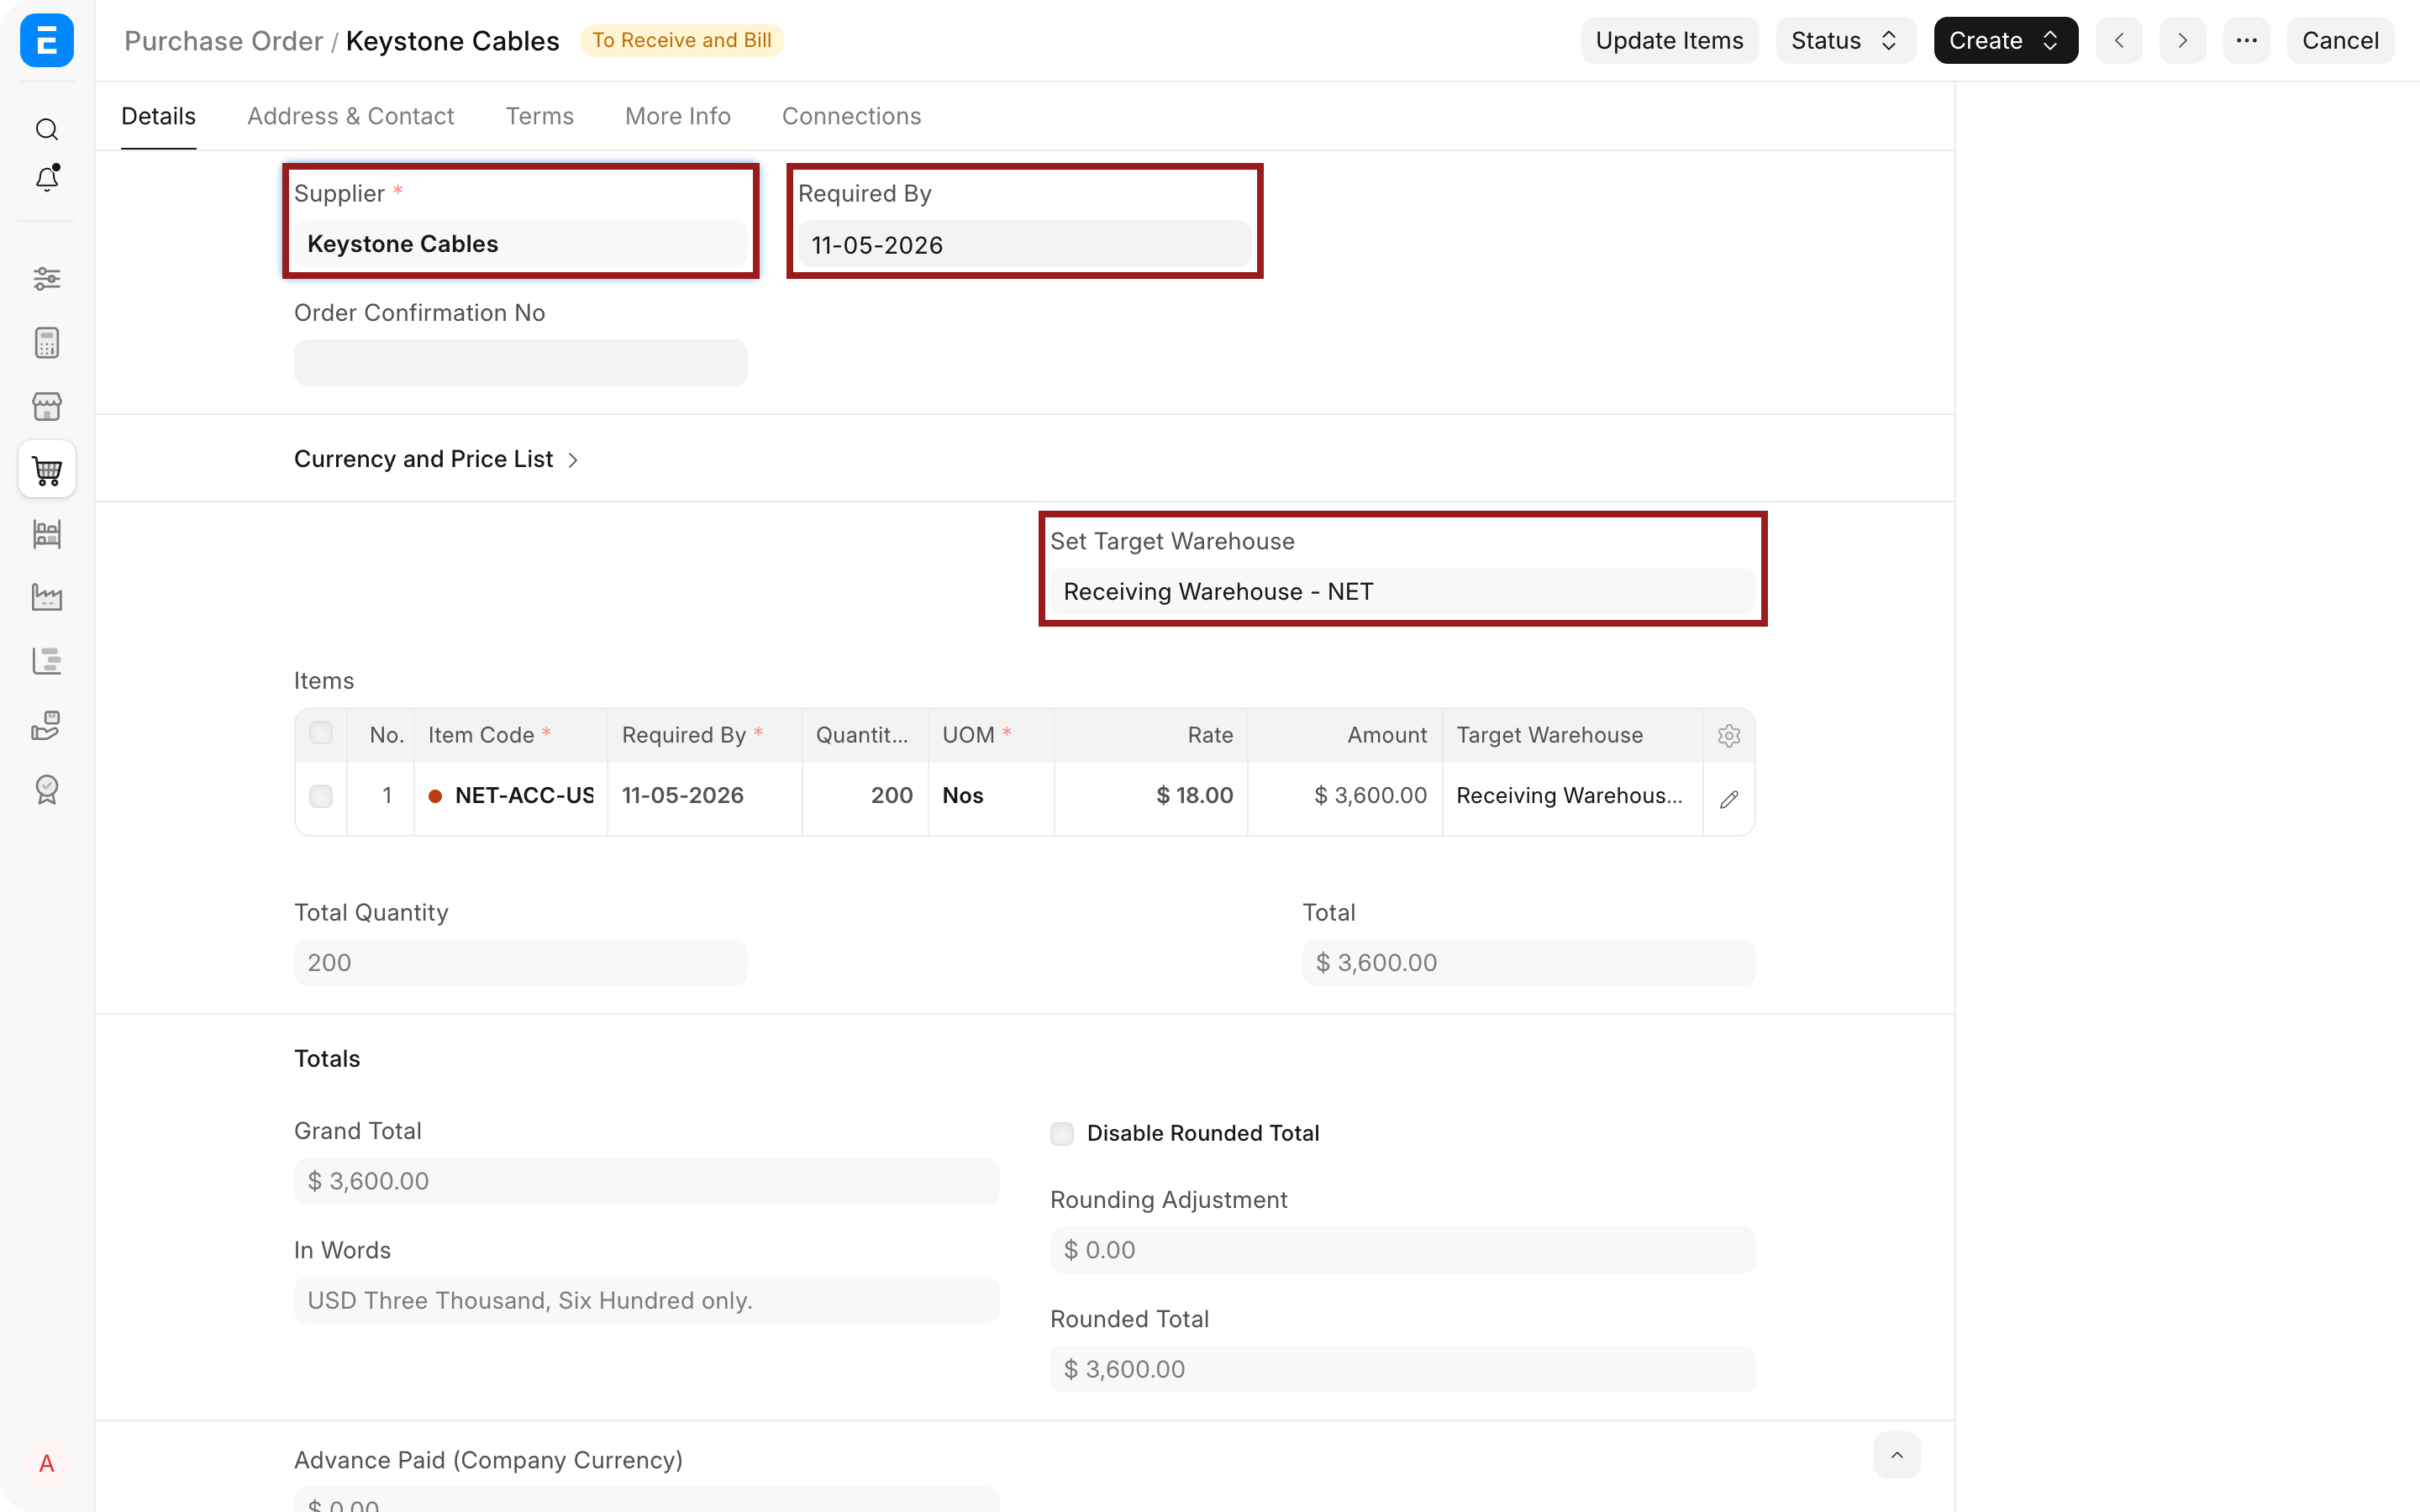Click the To Receive and Bill status badge

coord(682,41)
